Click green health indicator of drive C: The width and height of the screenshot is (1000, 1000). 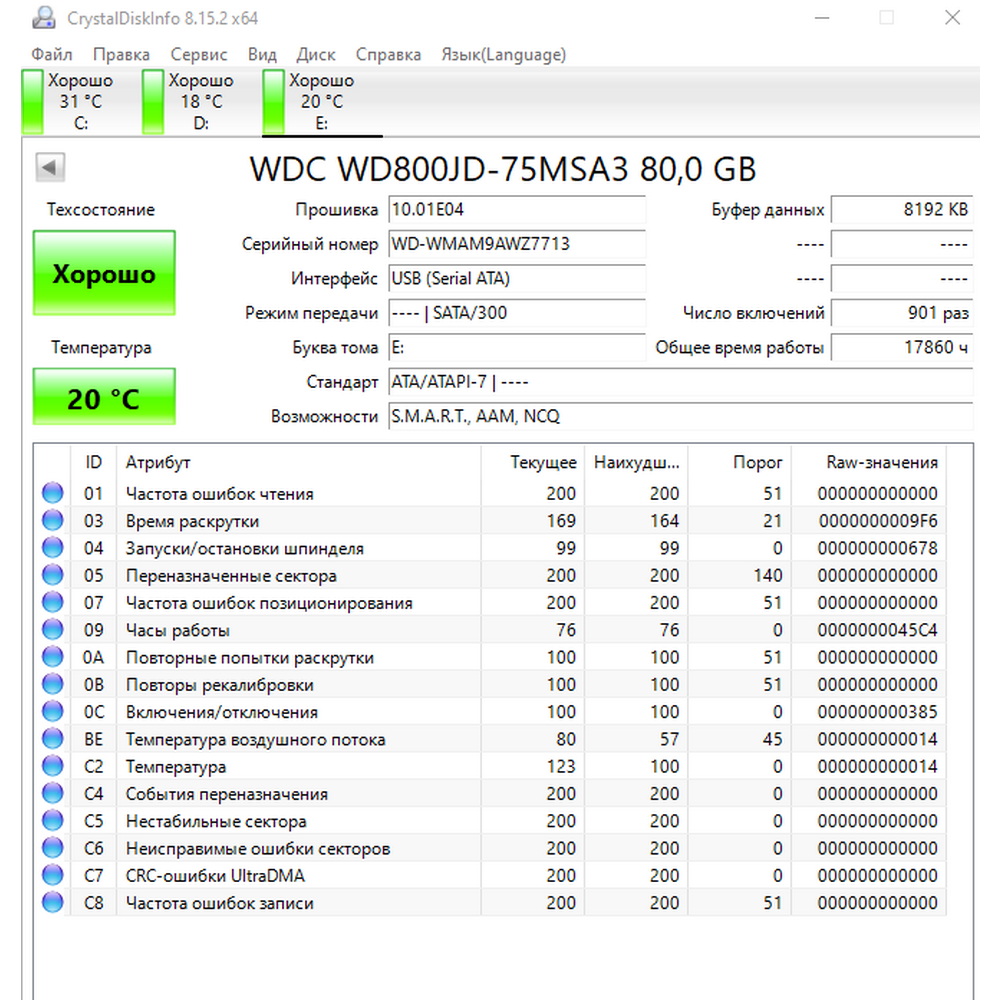click(33, 101)
